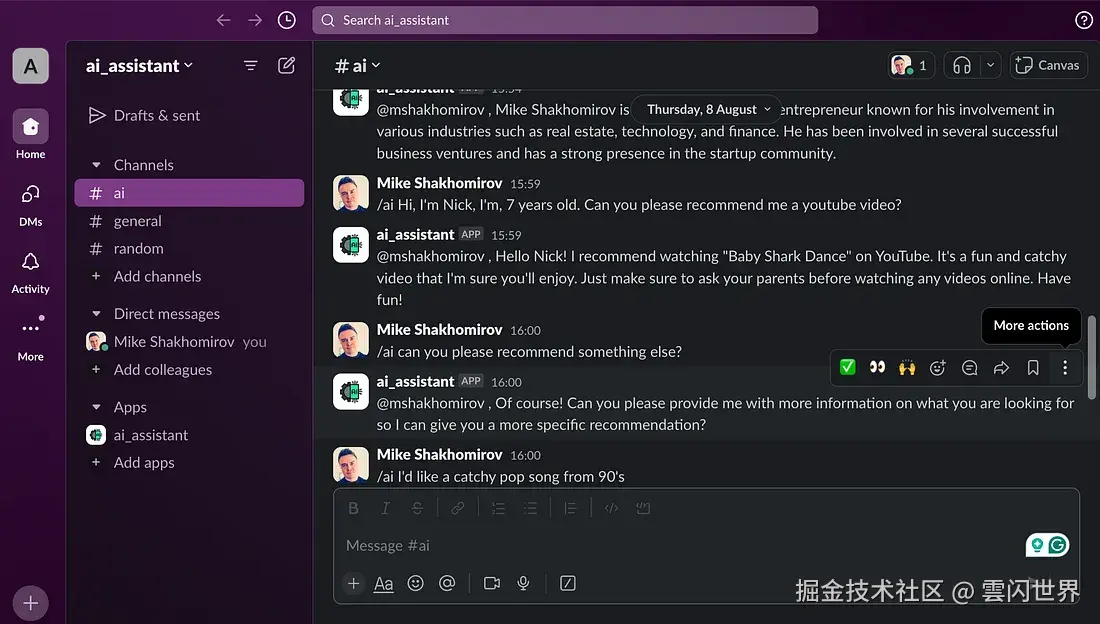Open help question mark icon
Image resolution: width=1100 pixels, height=624 pixels.
[x=1083, y=20]
